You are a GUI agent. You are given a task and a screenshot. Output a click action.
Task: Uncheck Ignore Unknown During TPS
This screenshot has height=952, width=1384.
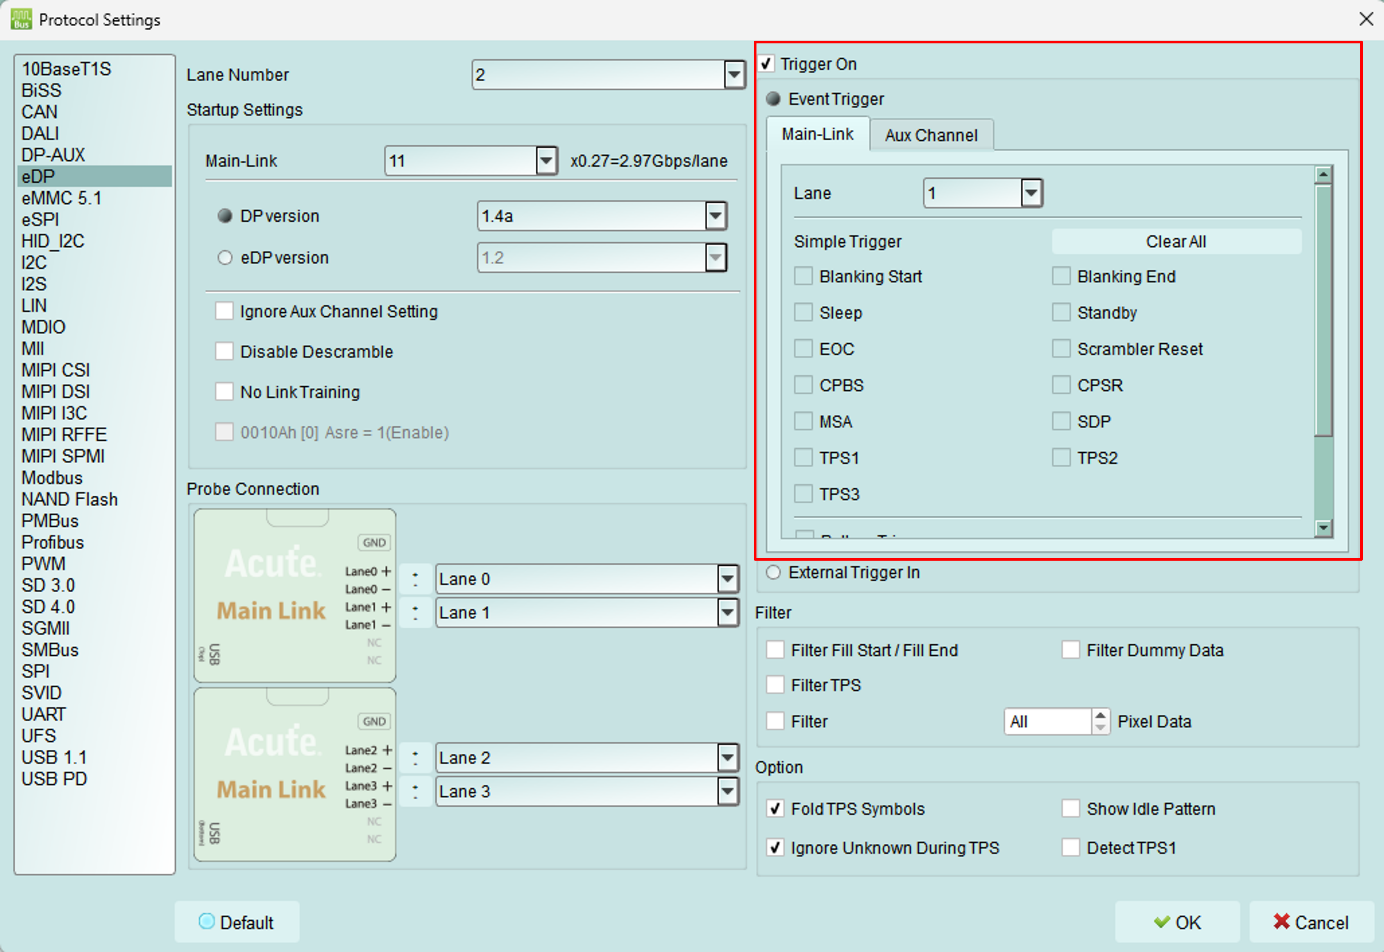click(775, 847)
